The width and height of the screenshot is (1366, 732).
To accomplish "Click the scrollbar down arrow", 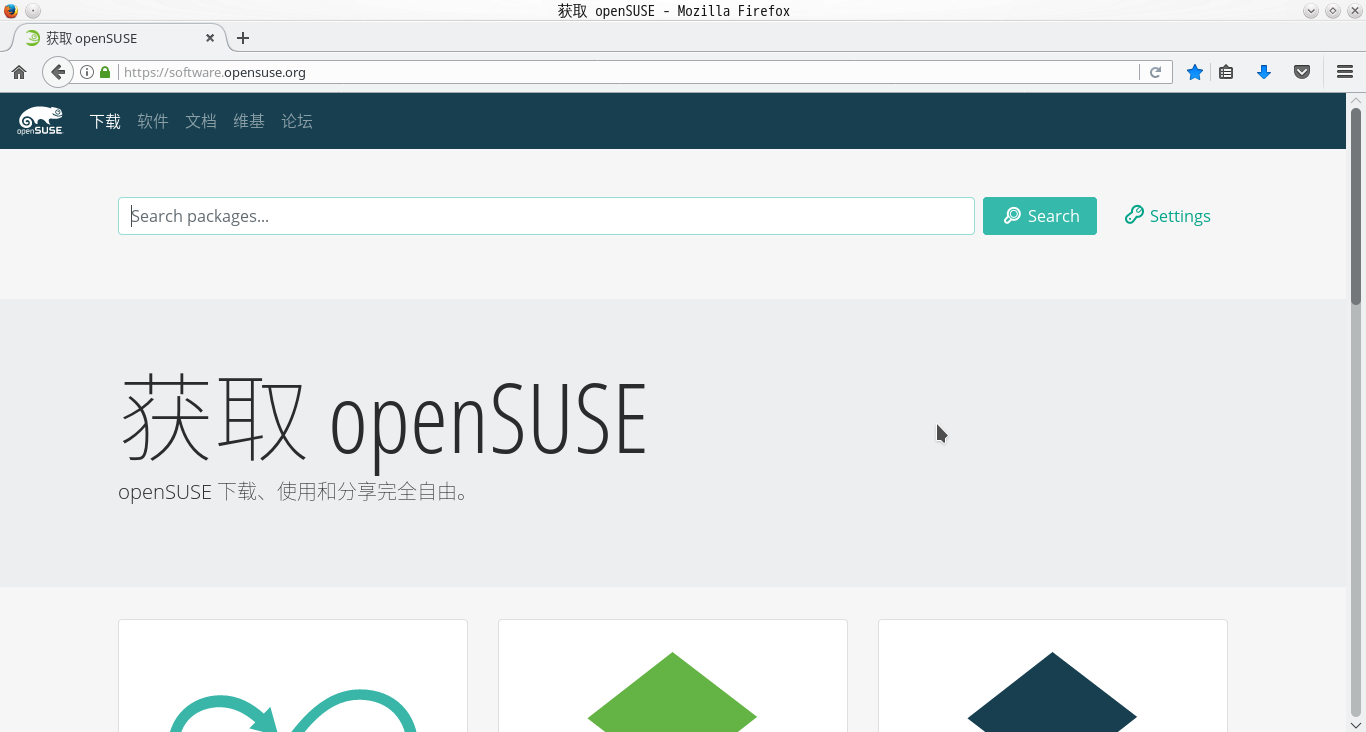I will coord(1358,722).
